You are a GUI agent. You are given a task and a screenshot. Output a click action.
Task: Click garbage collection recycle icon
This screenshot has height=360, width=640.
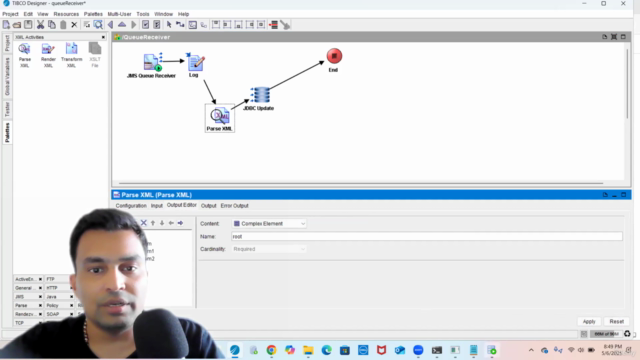coord(627,334)
